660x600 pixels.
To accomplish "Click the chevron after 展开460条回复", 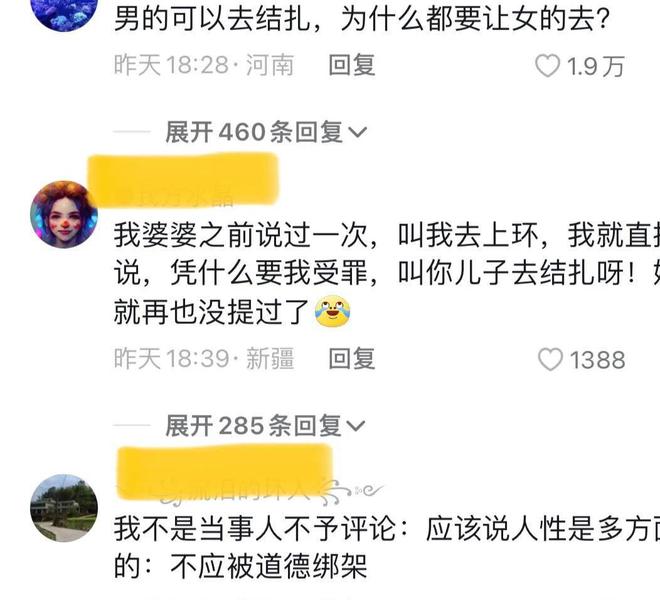I will [358, 133].
